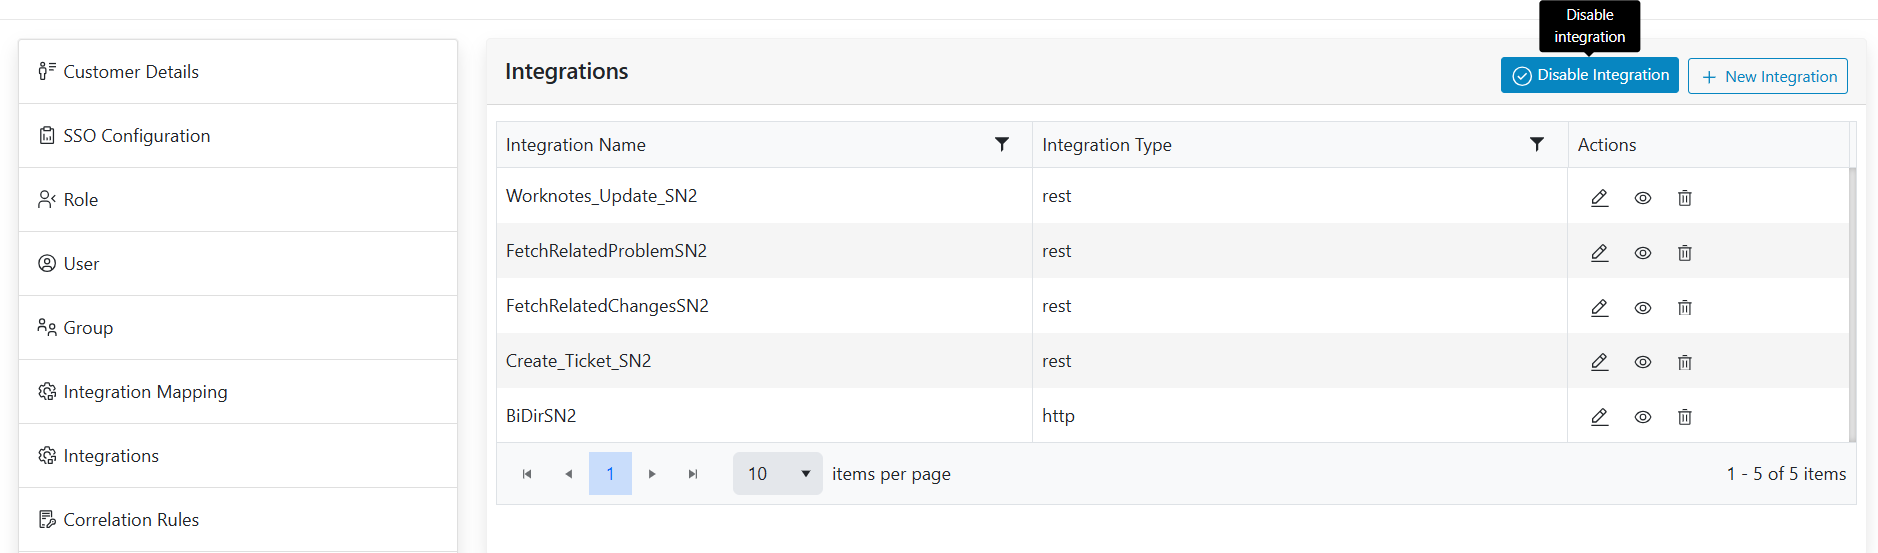Open the Correlation Rules section
The height and width of the screenshot is (553, 1878).
point(131,520)
